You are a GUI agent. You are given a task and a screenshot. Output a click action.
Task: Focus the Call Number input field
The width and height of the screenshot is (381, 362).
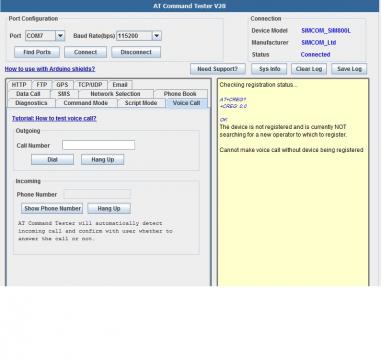99,145
